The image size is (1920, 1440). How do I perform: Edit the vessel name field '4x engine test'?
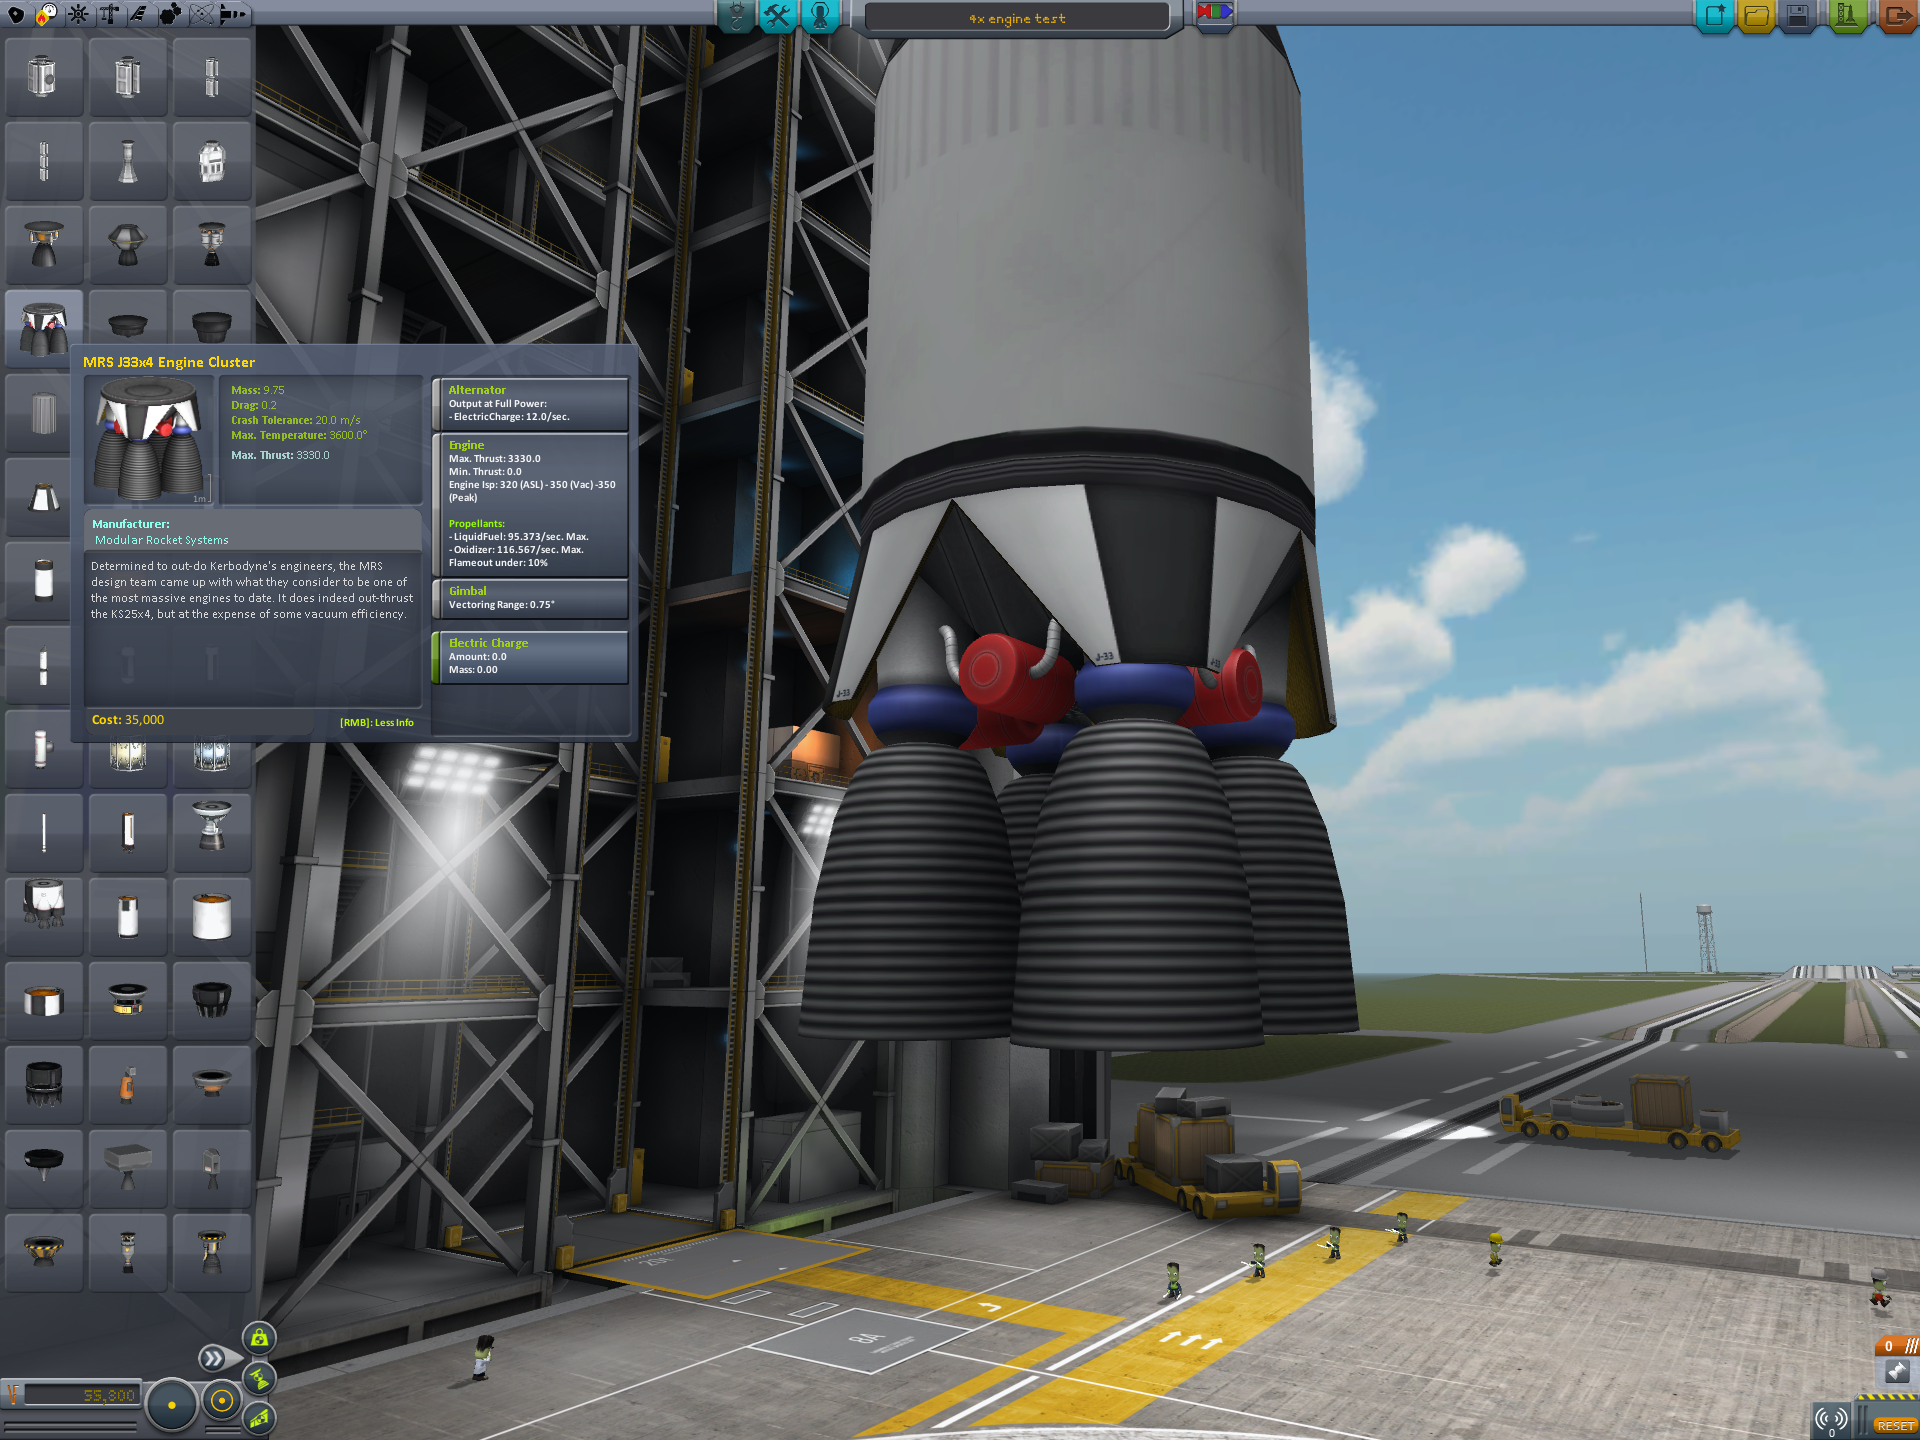tap(1017, 18)
